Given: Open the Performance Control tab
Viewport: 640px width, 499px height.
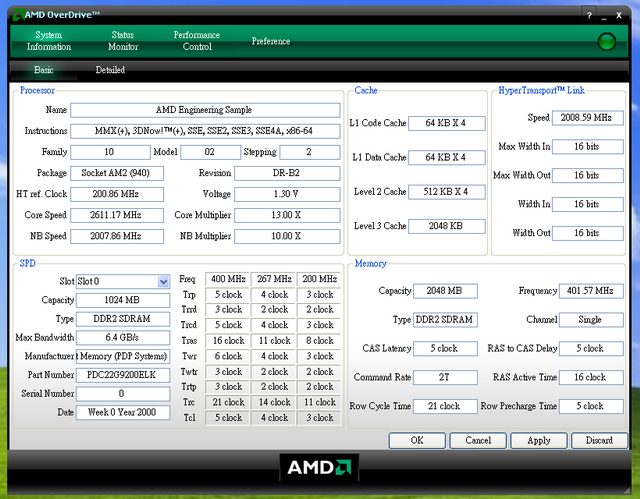Looking at the screenshot, I should click(197, 41).
